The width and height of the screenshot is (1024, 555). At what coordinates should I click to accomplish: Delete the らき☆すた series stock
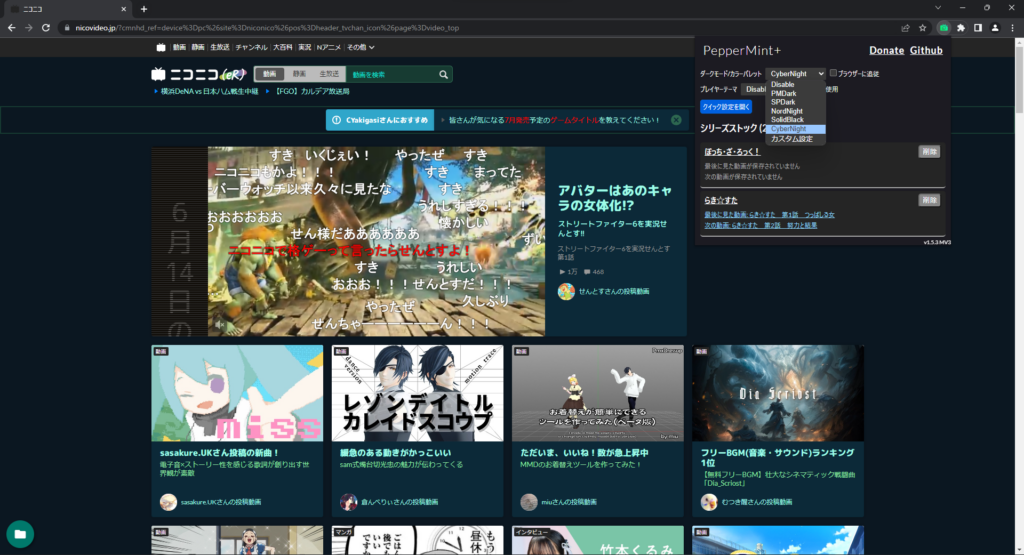click(929, 200)
